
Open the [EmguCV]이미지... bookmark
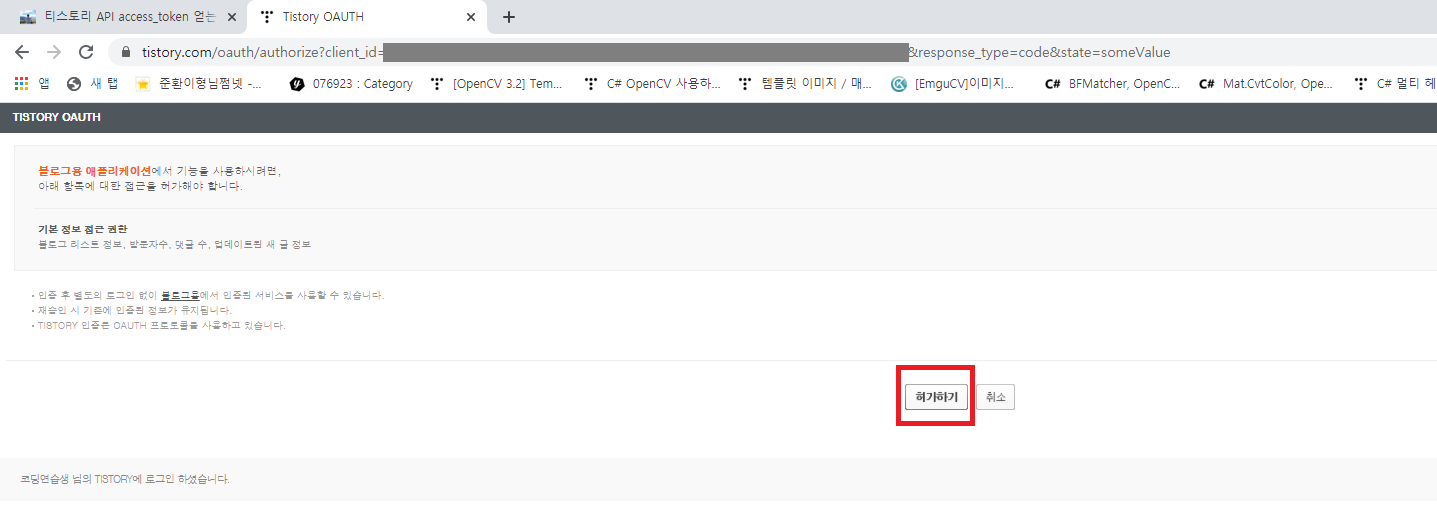953,84
